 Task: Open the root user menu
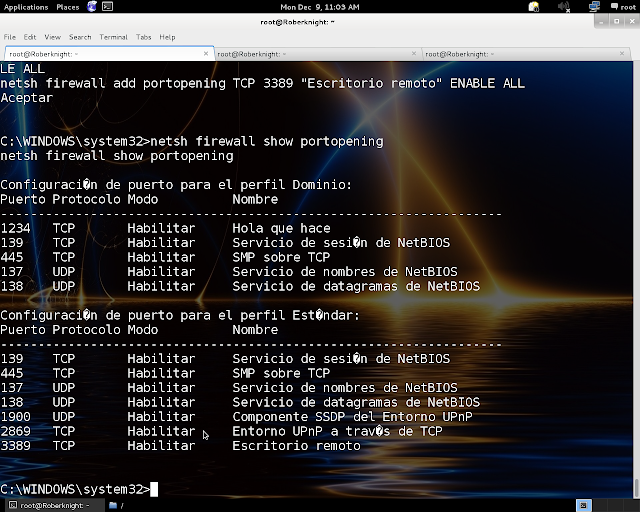[x=623, y=7]
